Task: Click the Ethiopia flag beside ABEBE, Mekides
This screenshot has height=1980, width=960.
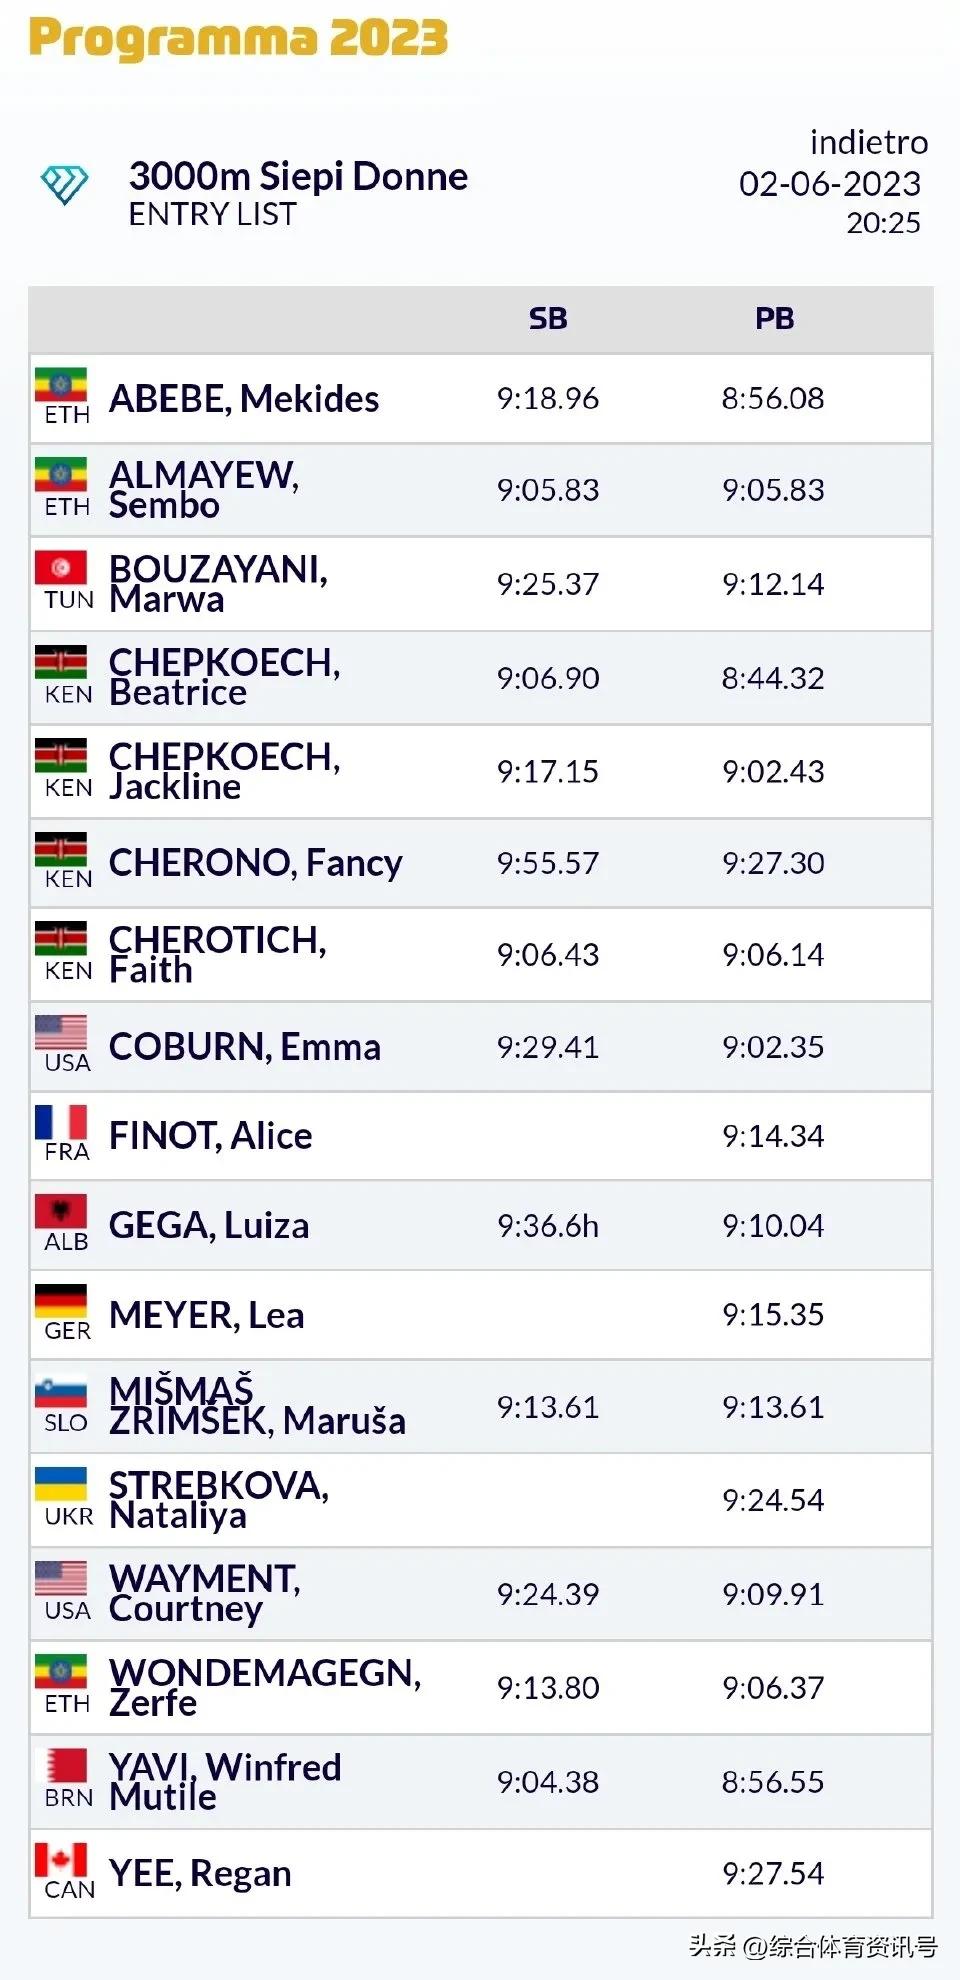Action: coord(61,385)
